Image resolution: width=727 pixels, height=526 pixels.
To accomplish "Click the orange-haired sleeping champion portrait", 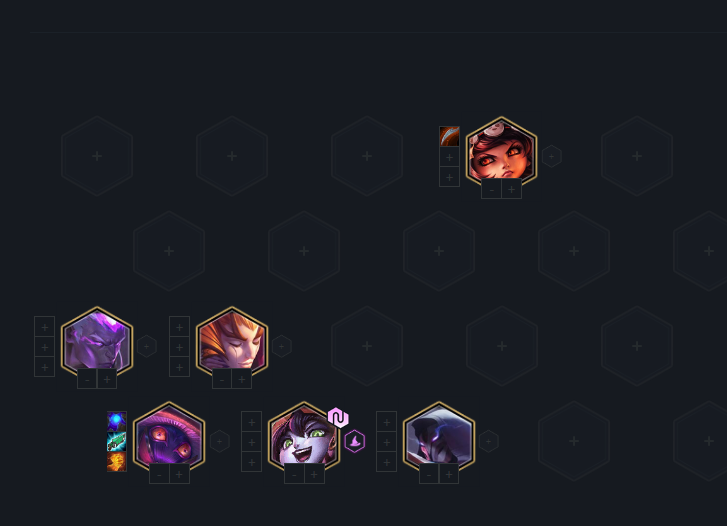I will [x=232, y=343].
